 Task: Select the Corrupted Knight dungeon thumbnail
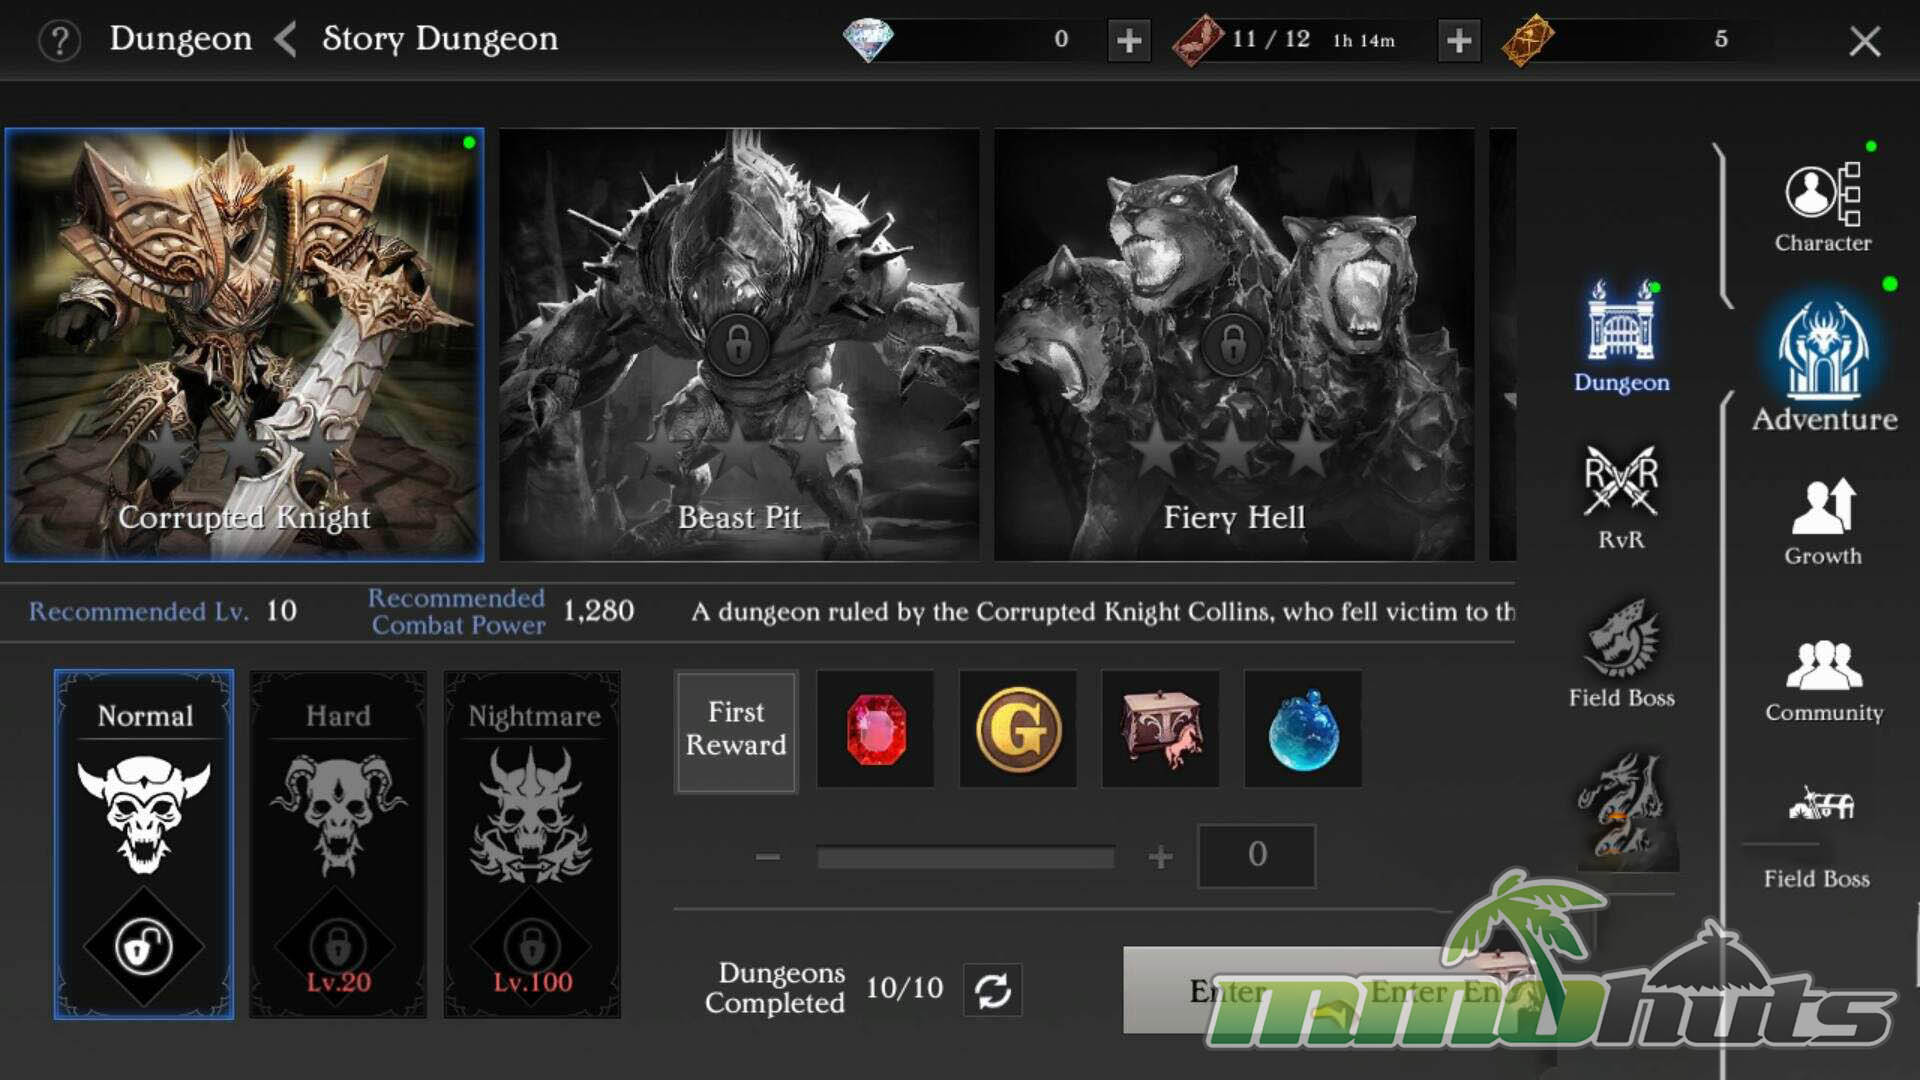[x=244, y=344]
